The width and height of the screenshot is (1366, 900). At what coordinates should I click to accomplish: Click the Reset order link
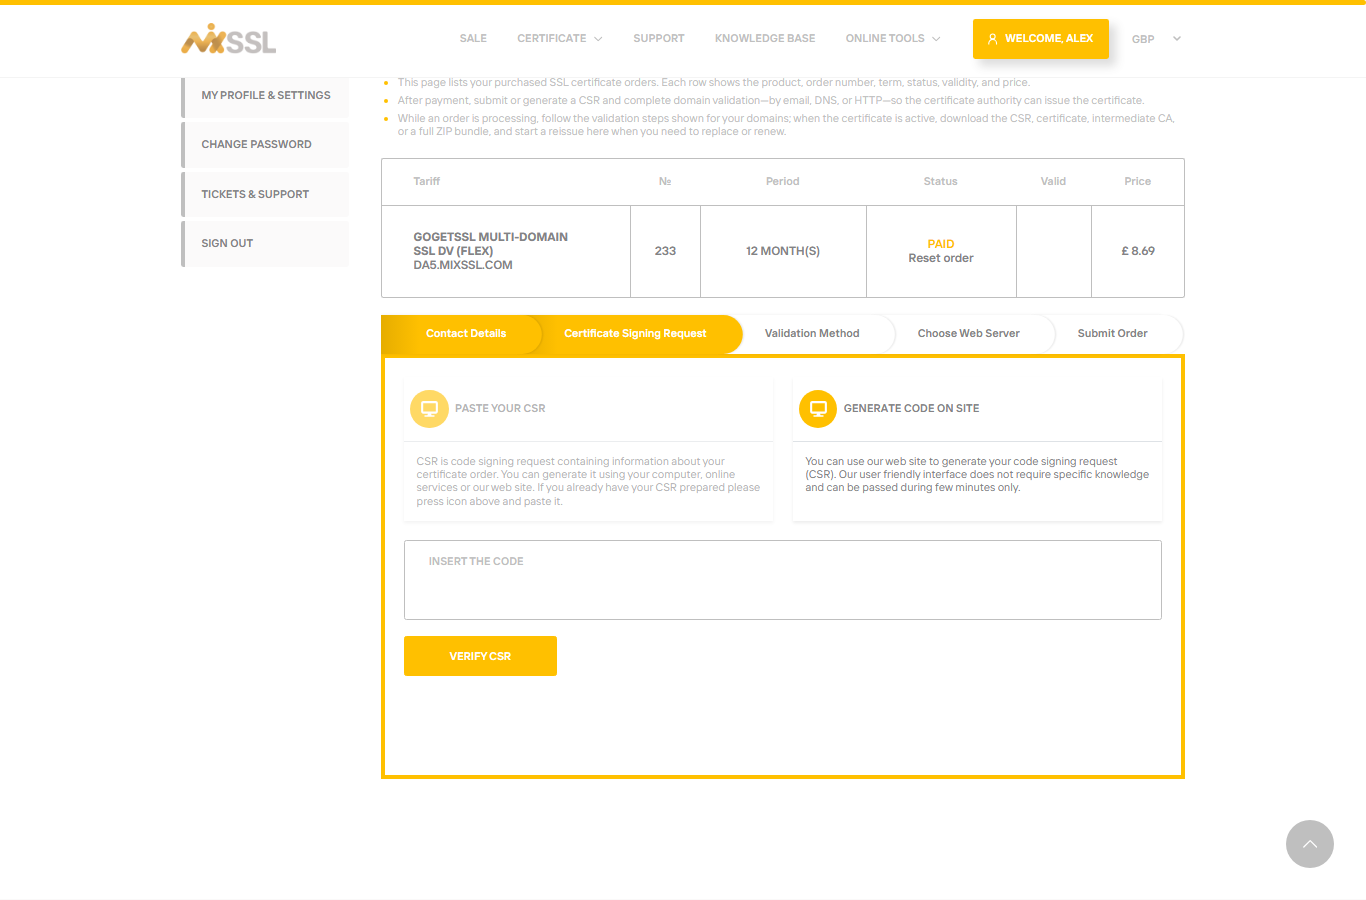click(x=941, y=258)
